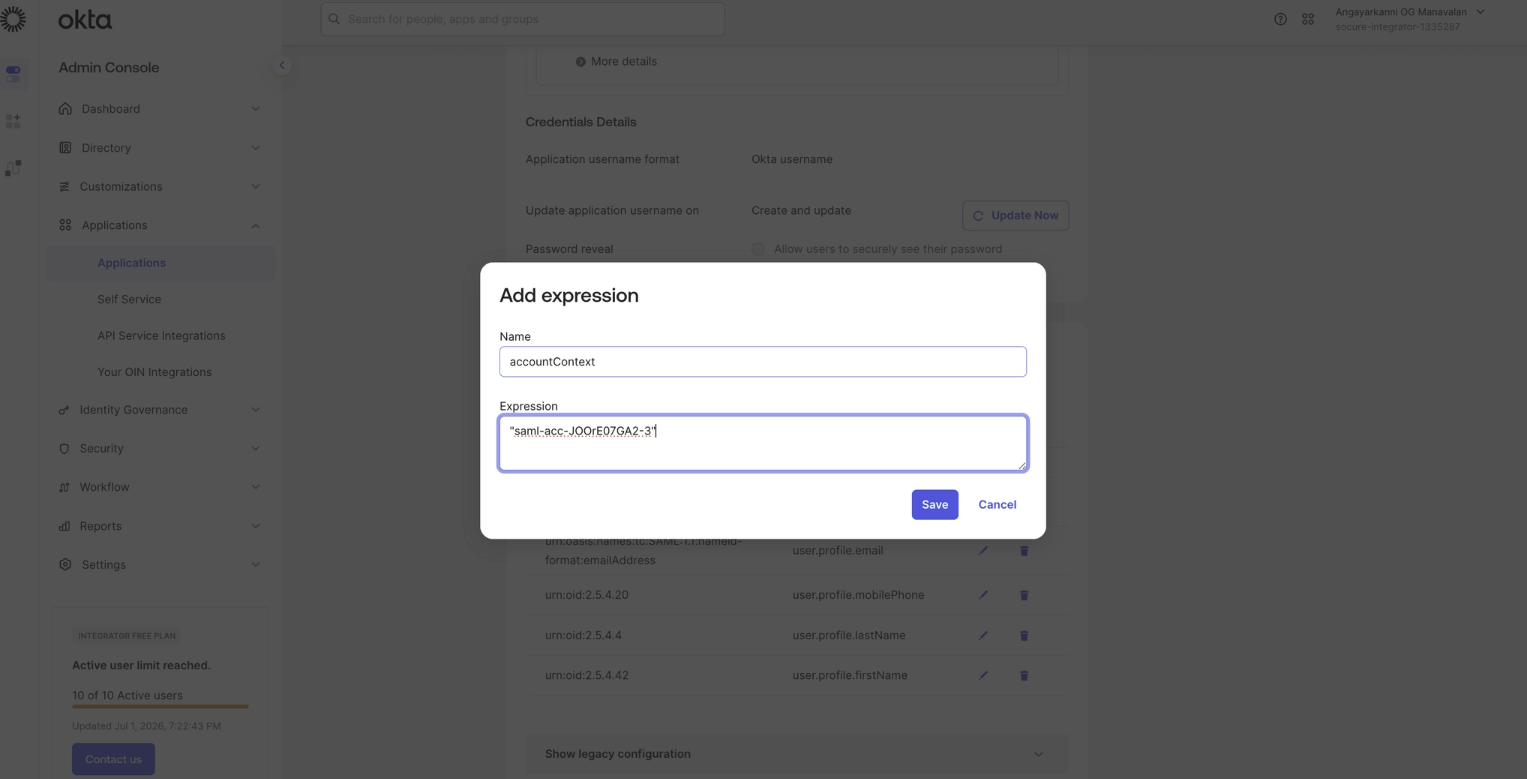Viewport: 1527px width, 779px height.
Task: Click the Credentials Details heading
Action: [x=581, y=122]
